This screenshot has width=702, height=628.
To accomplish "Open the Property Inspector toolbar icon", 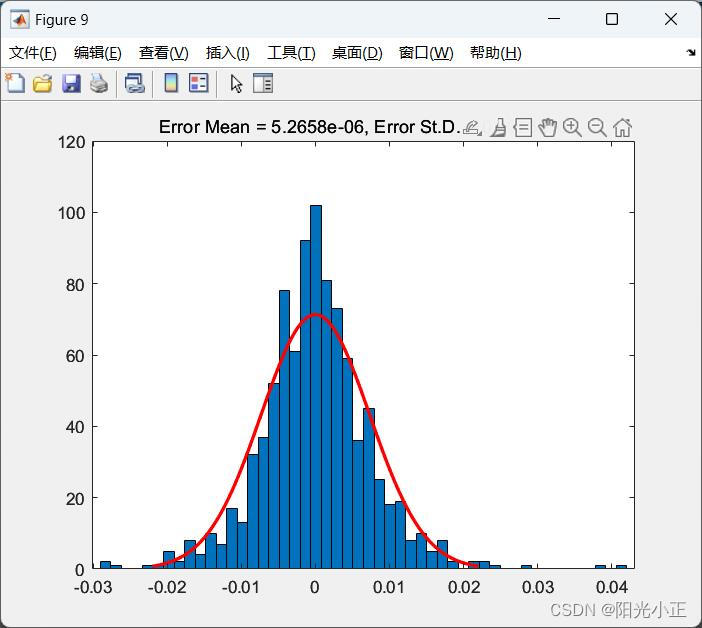I will 263,83.
